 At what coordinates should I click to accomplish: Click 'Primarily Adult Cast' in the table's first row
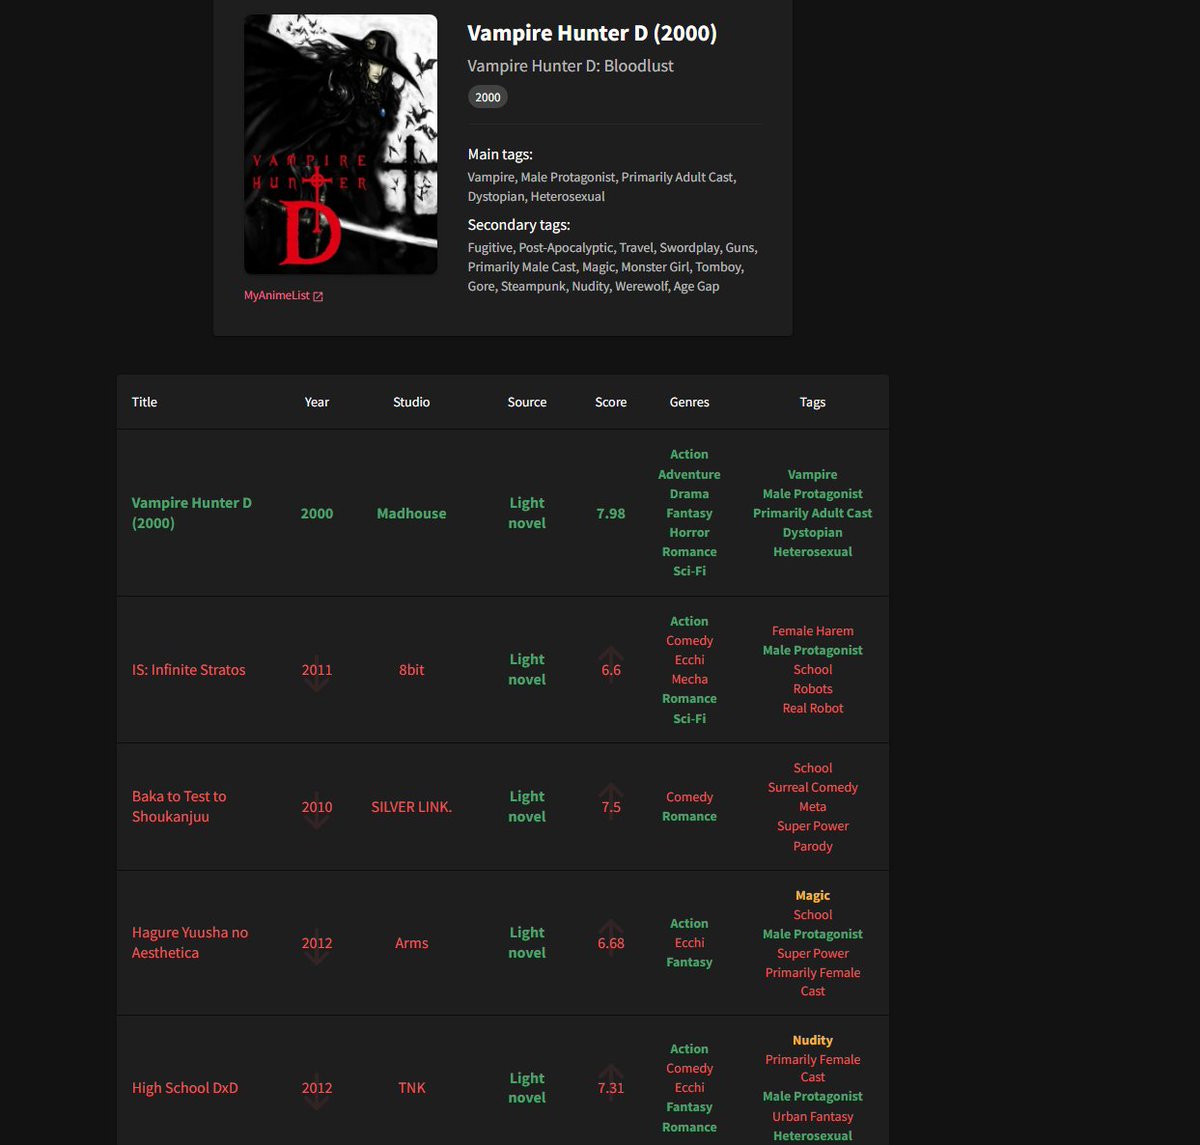pyautogui.click(x=812, y=513)
